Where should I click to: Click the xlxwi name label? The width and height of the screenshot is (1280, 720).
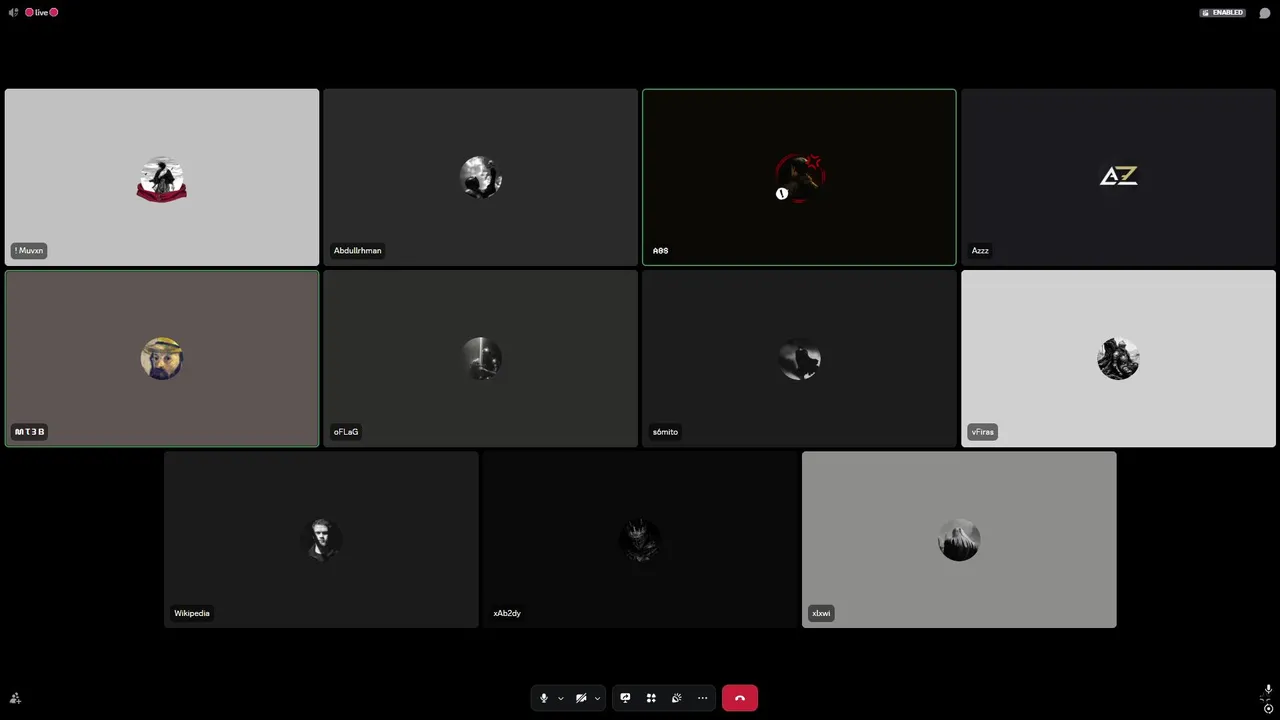point(821,613)
